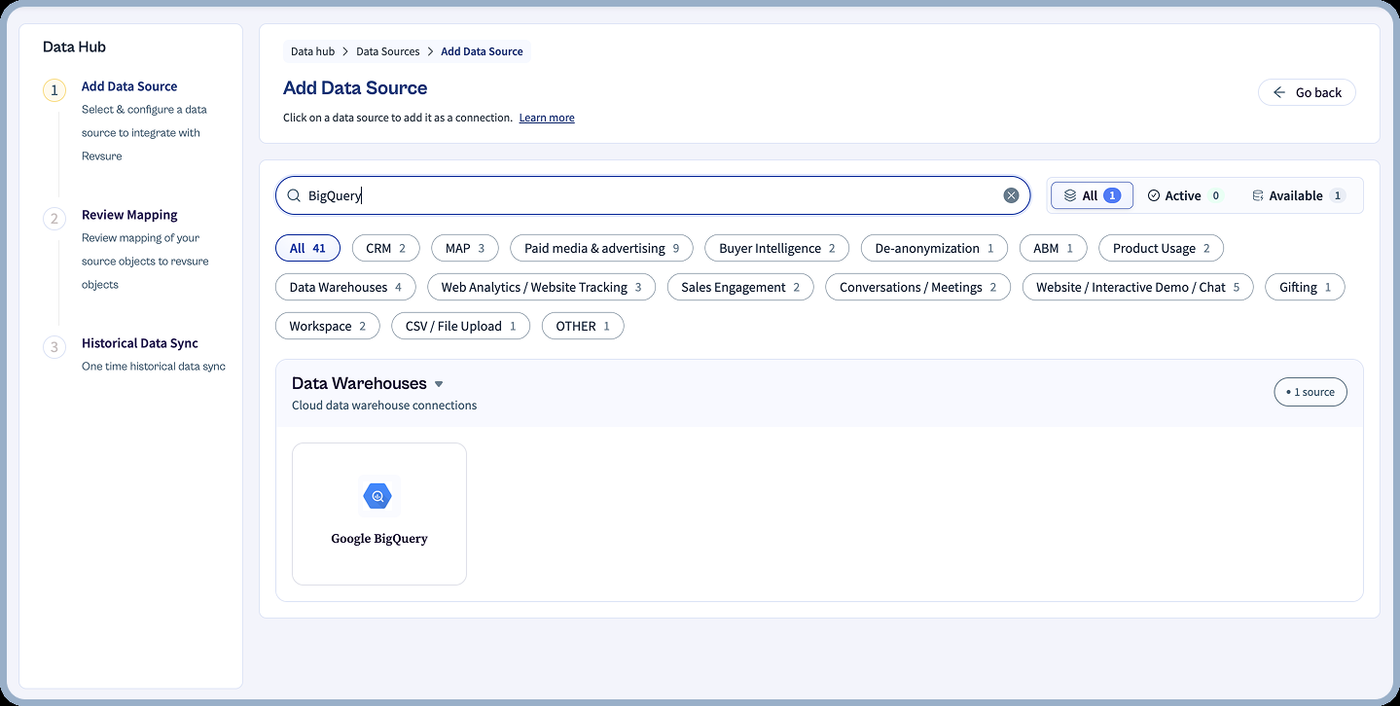Filter by De-anonymization category
Screen dimensions: 1400x706
pyautogui.click(x=934, y=248)
